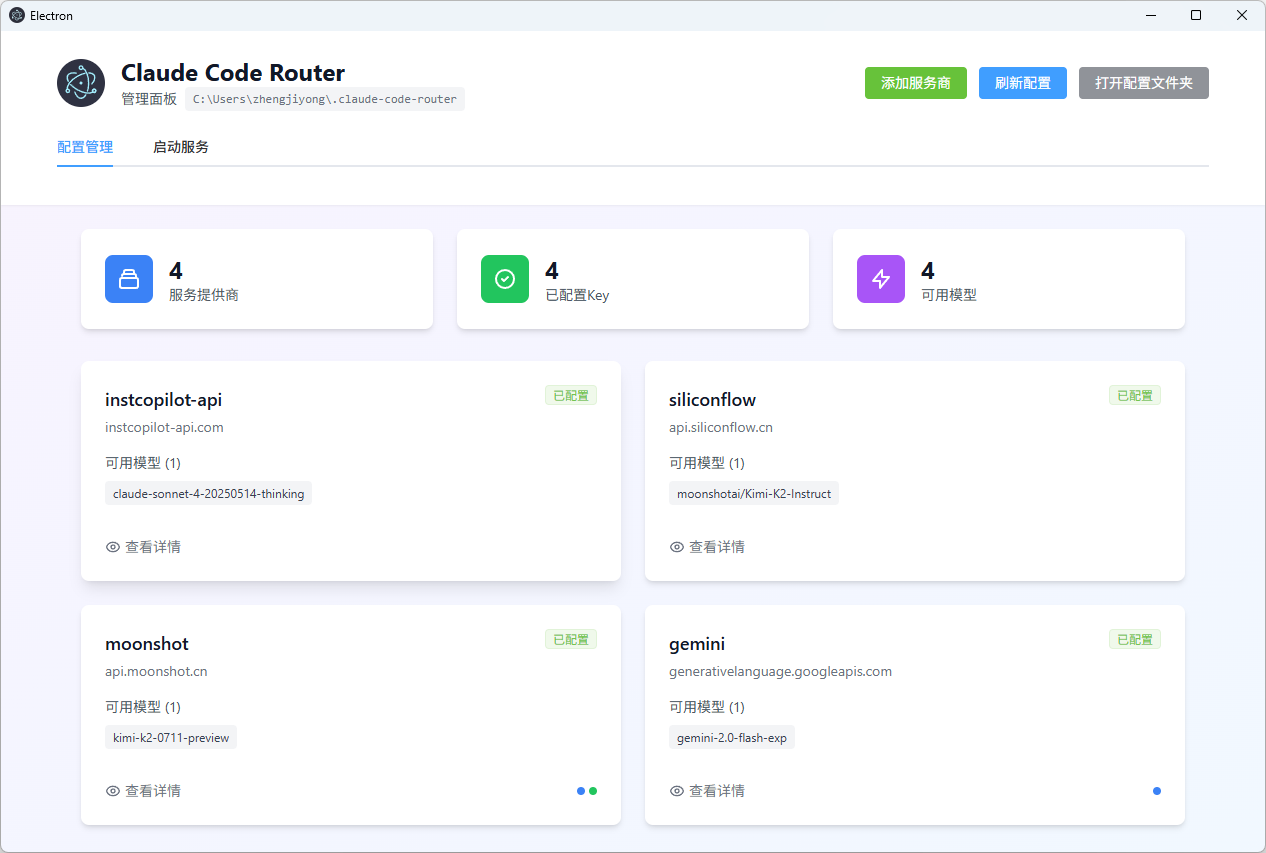Click the gemini card title
Viewport: 1266px width, 853px height.
[697, 644]
